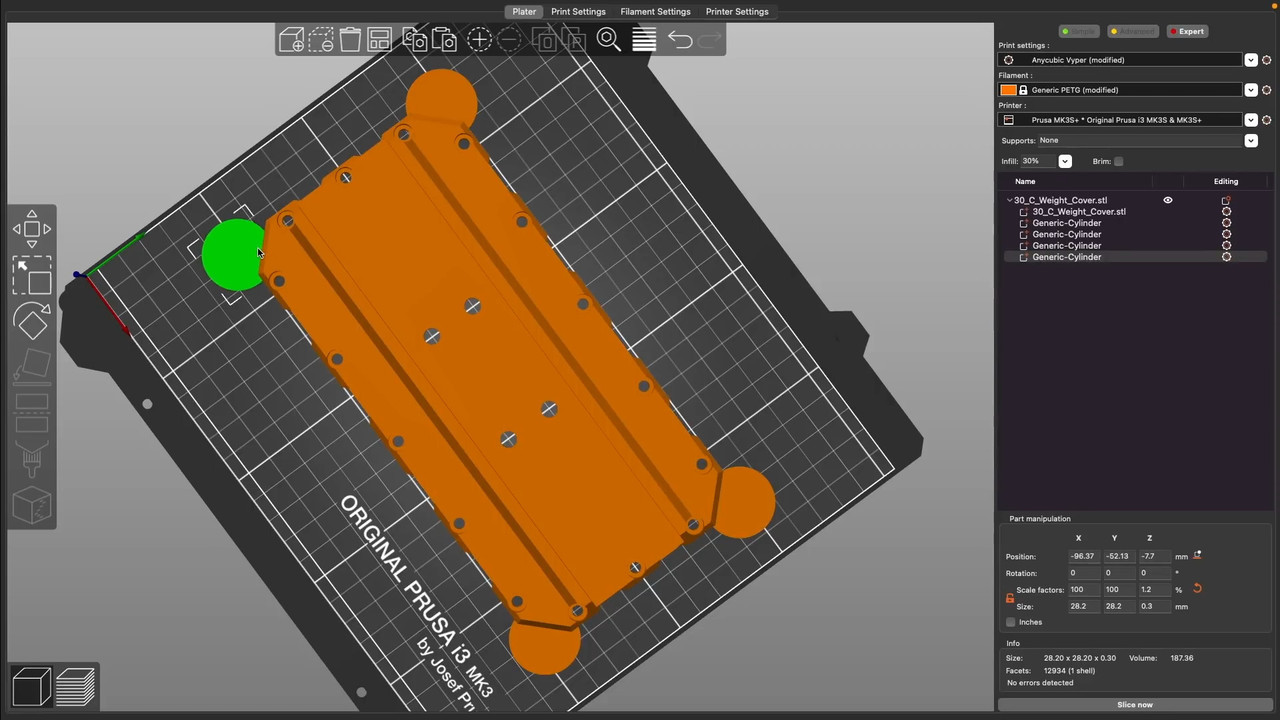Select the Scale gizmo tool
Viewport: 1280px width, 720px height.
pyautogui.click(x=32, y=275)
